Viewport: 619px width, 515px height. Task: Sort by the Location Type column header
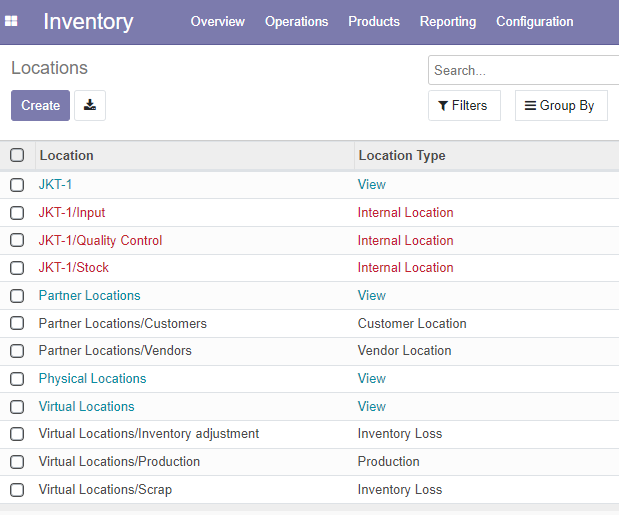point(402,155)
